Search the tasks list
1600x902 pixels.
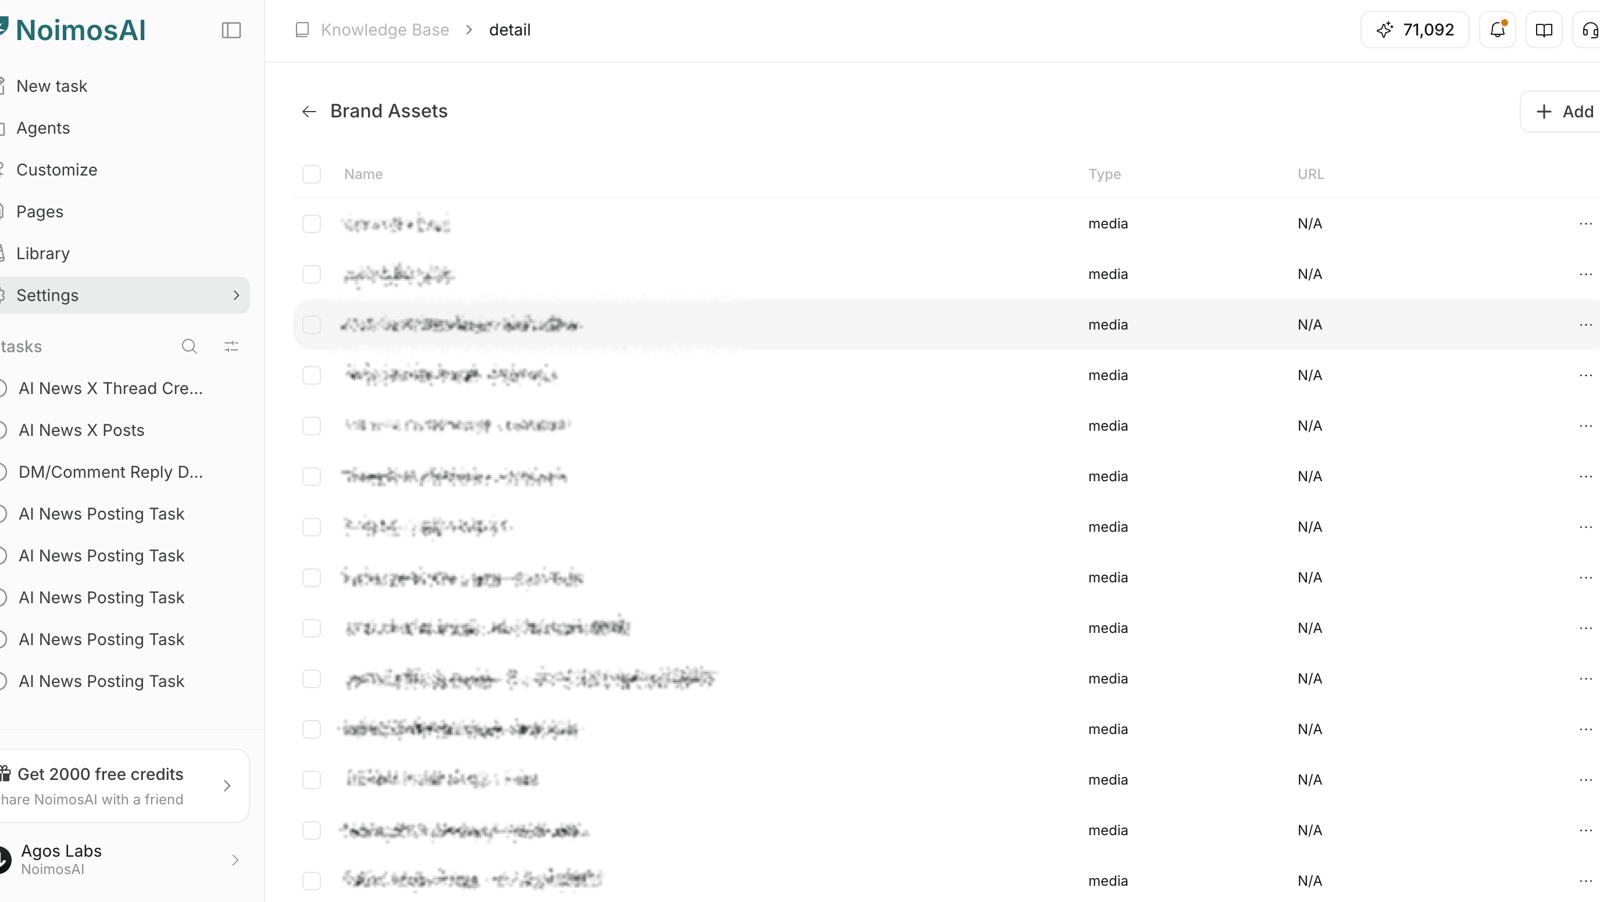pyautogui.click(x=189, y=346)
